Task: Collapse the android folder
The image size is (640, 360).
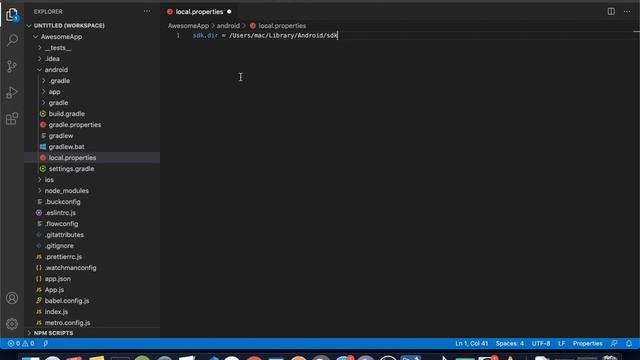Action: [56, 70]
